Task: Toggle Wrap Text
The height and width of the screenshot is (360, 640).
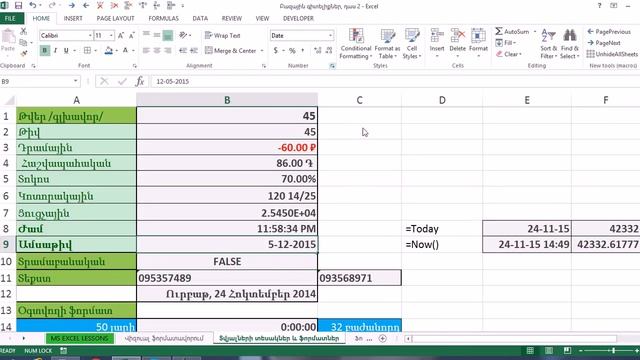Action: click(223, 36)
